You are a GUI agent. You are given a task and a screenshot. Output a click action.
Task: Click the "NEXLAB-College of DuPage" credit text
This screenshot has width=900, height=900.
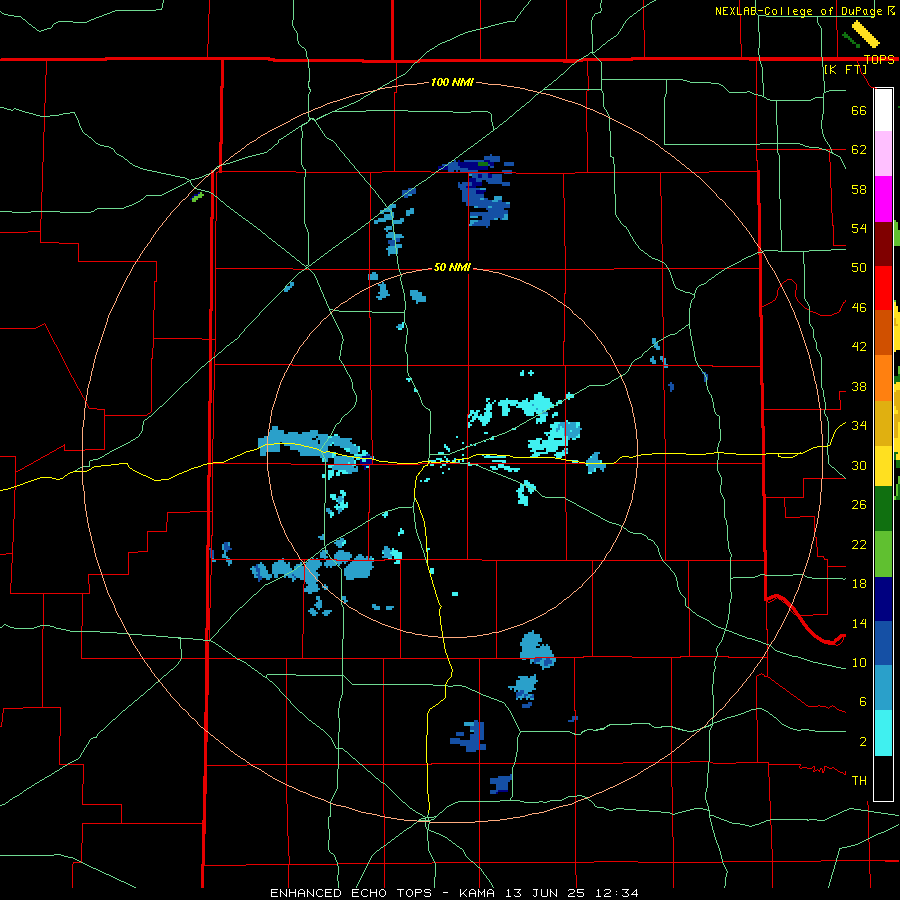pyautogui.click(x=798, y=11)
